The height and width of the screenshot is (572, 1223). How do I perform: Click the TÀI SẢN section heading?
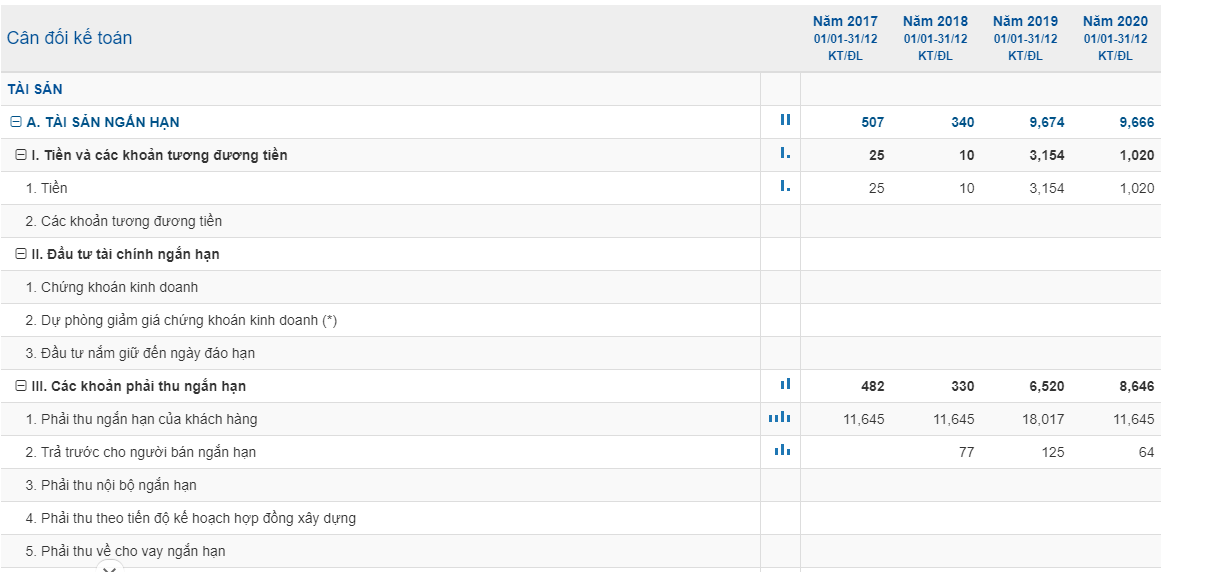point(35,89)
